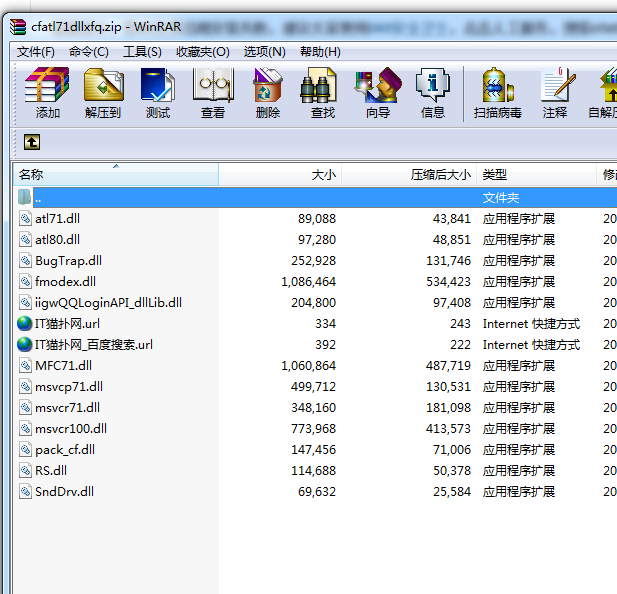
Task: Click the 注释 (Comment) toolbar icon
Action: [558, 85]
